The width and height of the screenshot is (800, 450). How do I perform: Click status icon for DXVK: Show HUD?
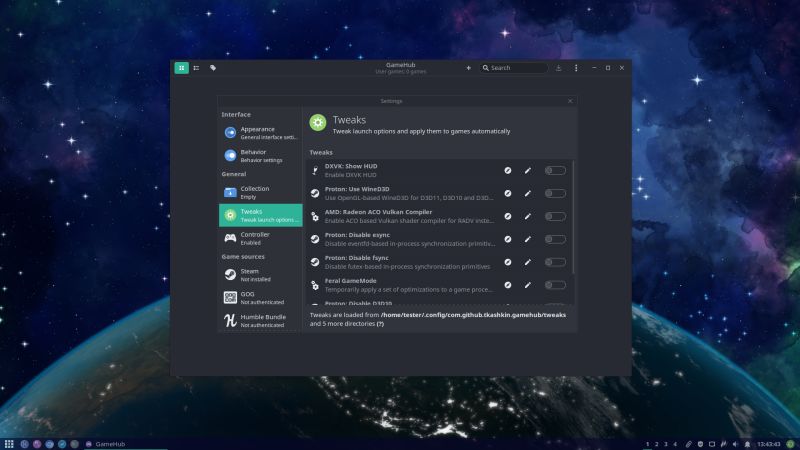(508, 170)
